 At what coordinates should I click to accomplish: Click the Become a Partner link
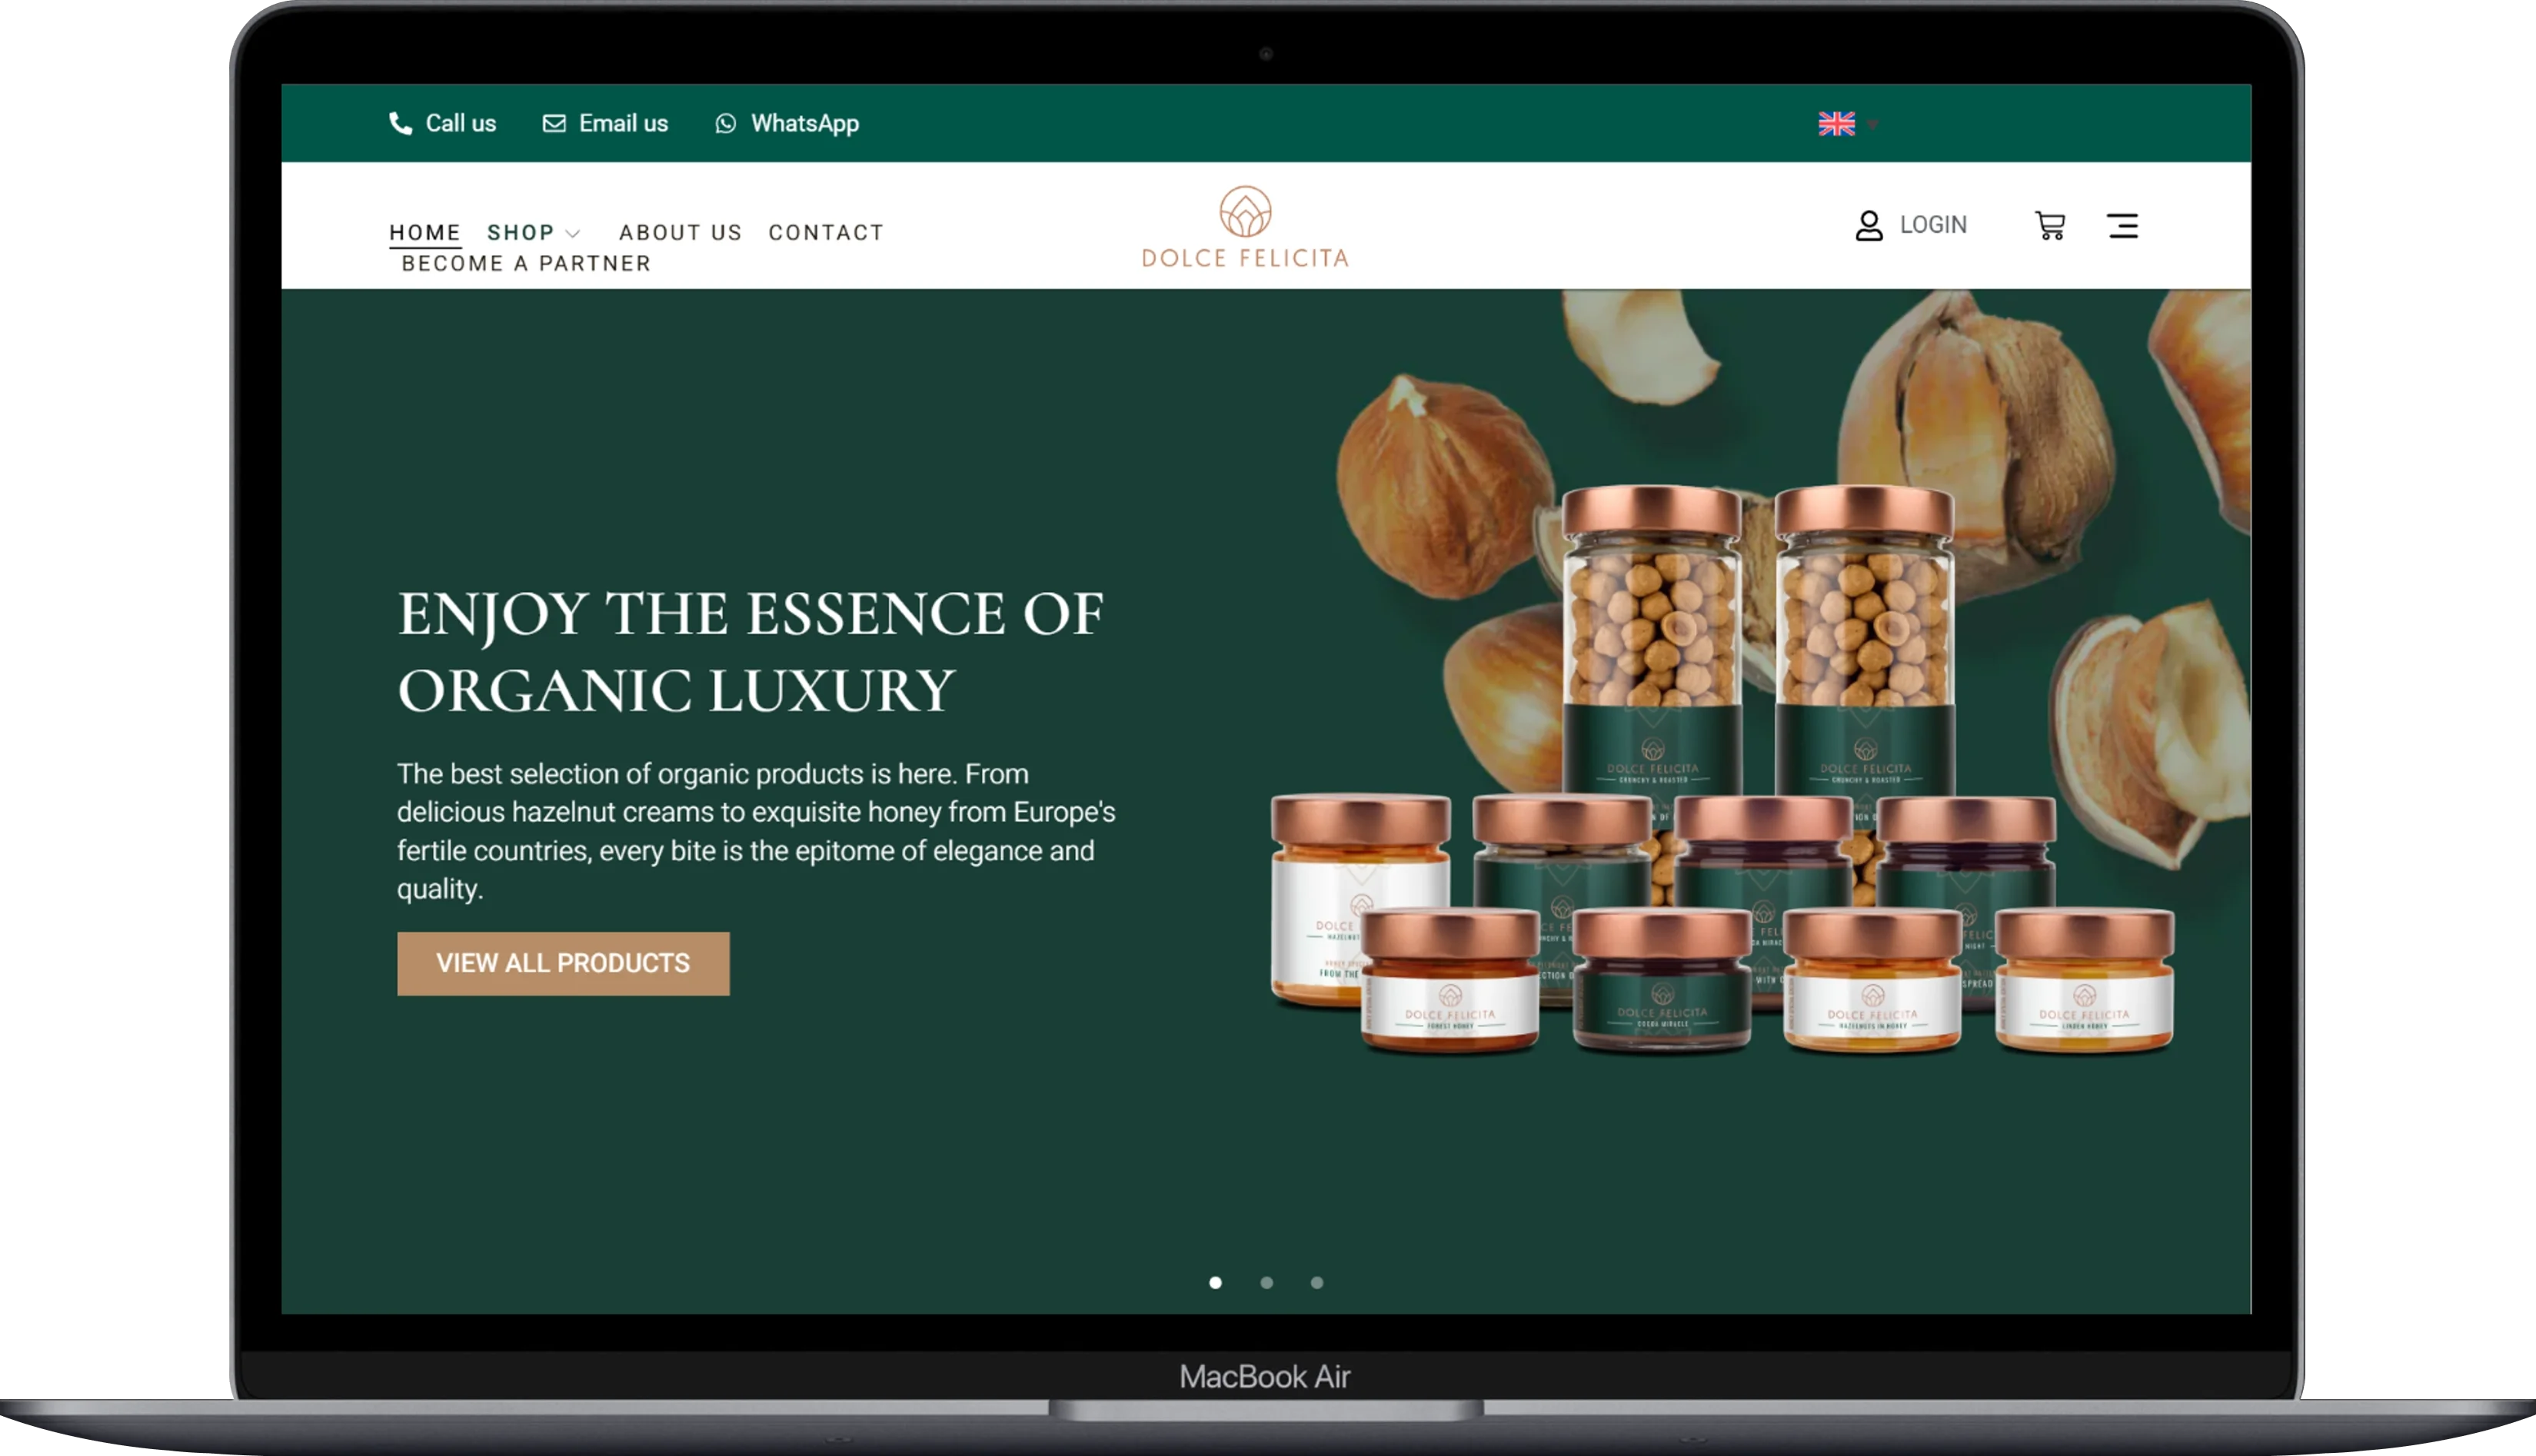coord(526,263)
